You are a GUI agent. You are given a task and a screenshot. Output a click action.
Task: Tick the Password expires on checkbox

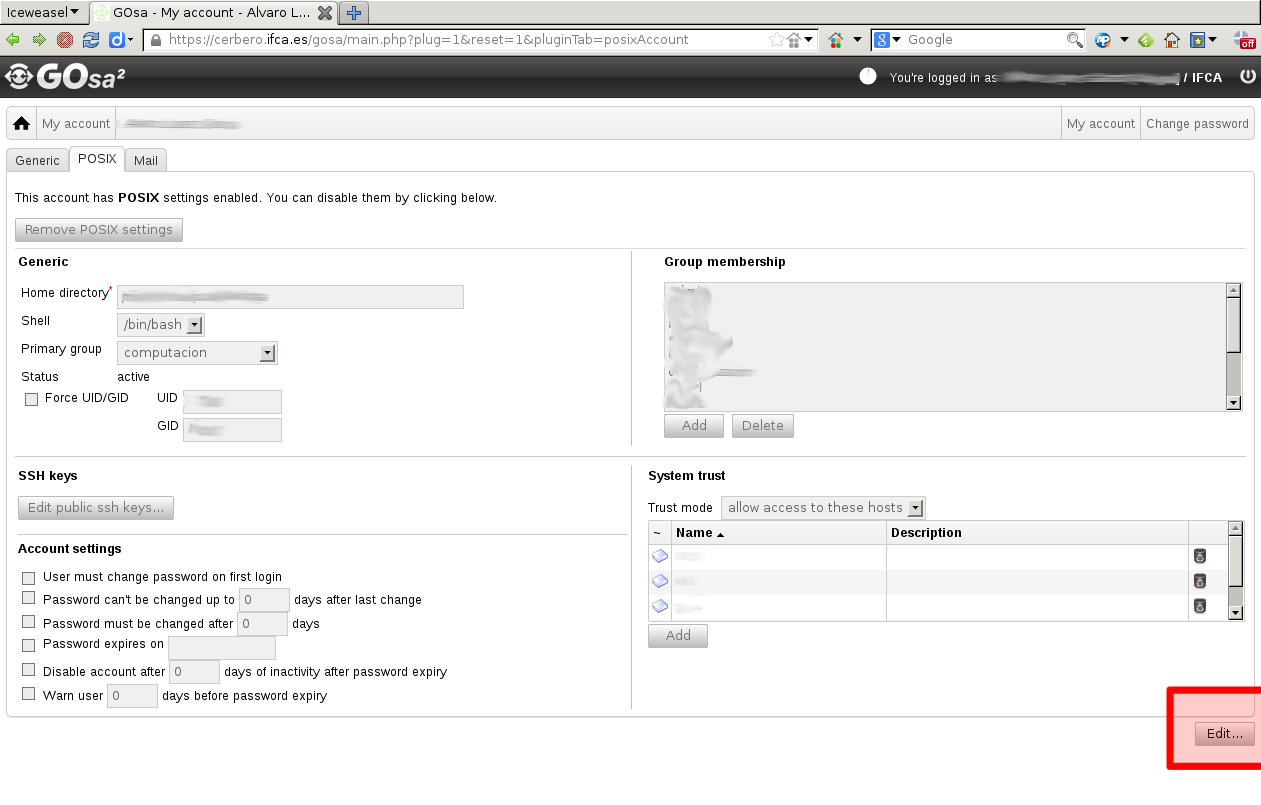29,645
